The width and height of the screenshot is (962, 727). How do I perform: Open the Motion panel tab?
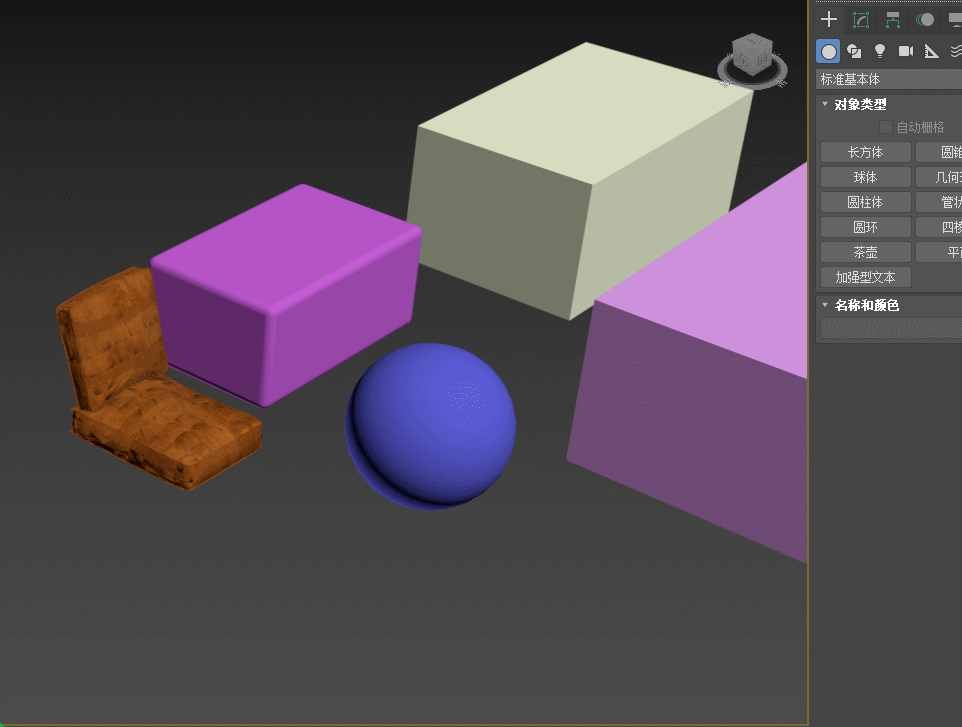tap(926, 20)
